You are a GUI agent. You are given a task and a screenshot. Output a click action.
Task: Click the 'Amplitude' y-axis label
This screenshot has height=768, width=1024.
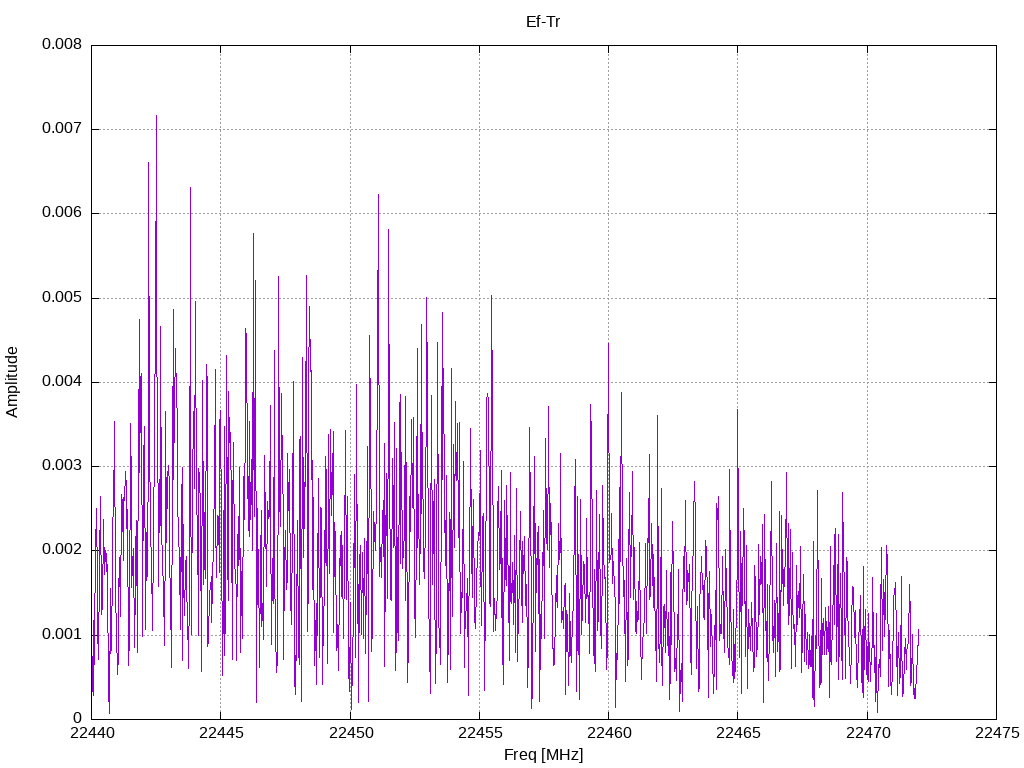click(12, 382)
